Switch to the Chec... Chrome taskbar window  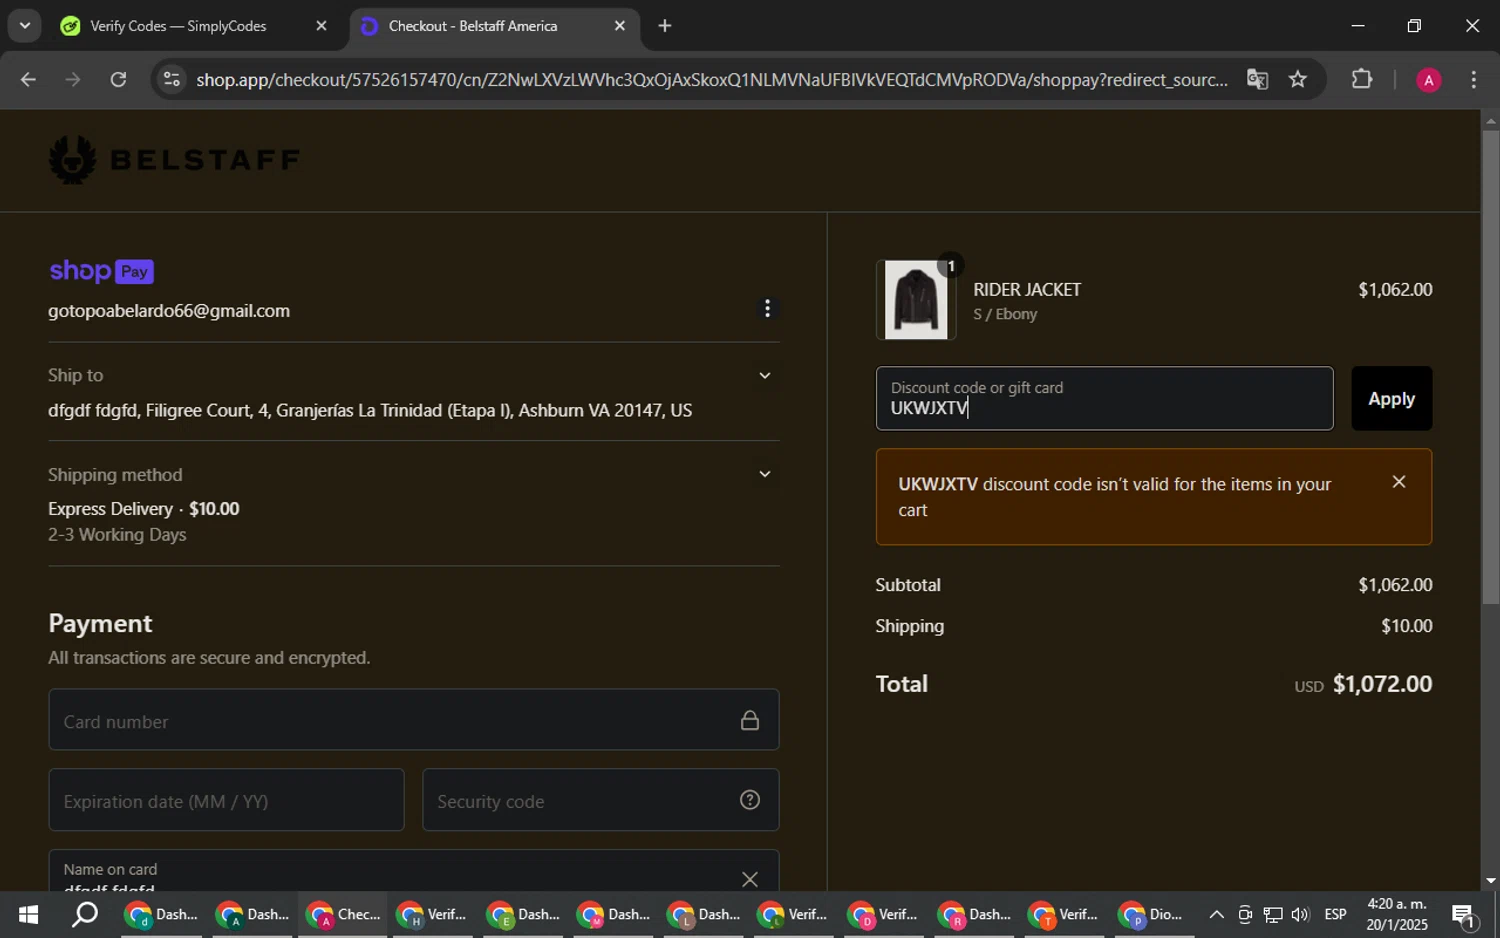click(x=343, y=914)
